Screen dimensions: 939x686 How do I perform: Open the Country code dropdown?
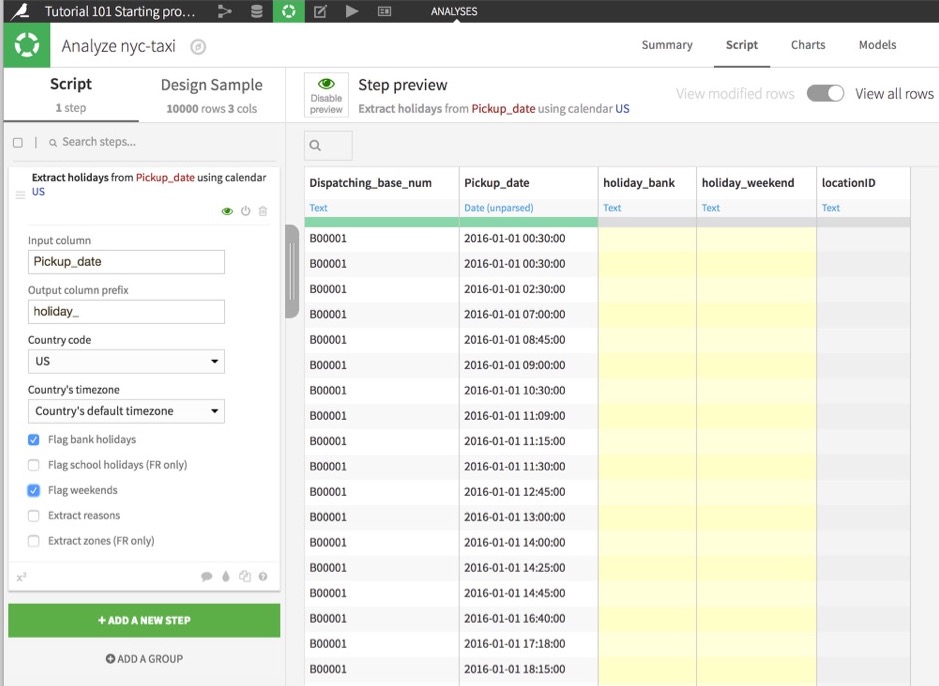pos(126,361)
